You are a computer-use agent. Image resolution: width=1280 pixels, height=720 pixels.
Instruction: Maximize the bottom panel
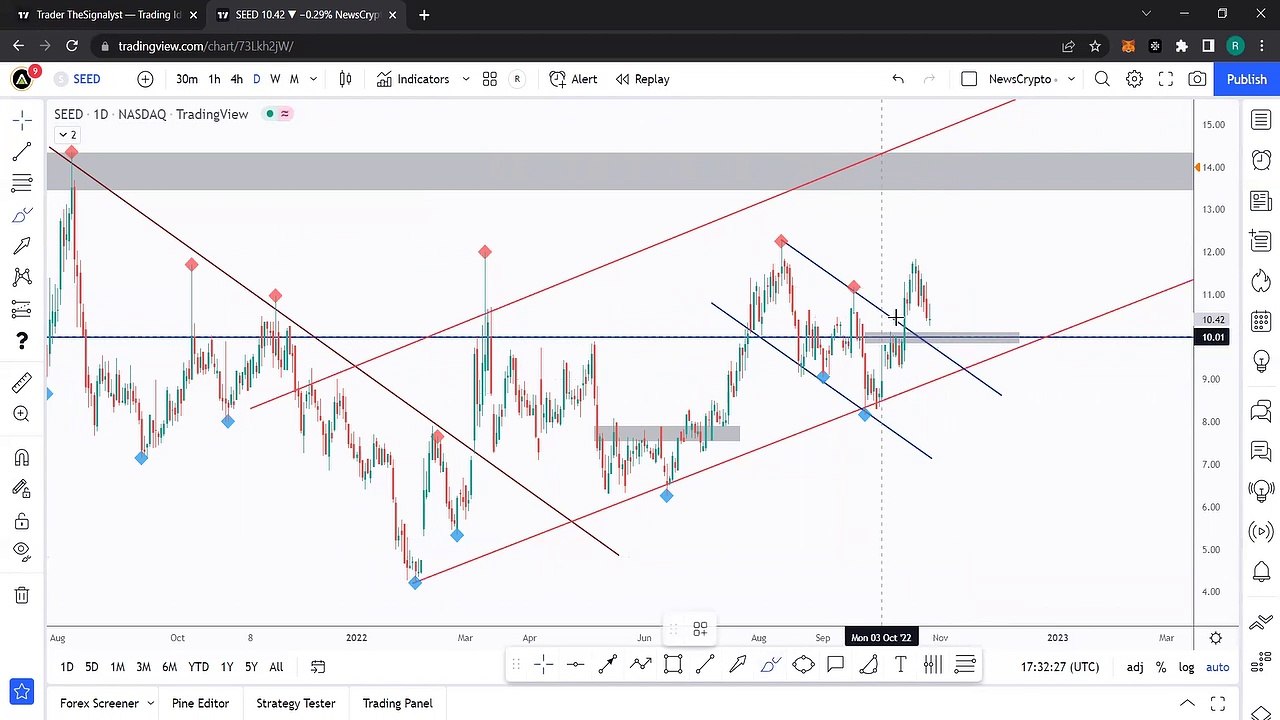click(x=1217, y=703)
